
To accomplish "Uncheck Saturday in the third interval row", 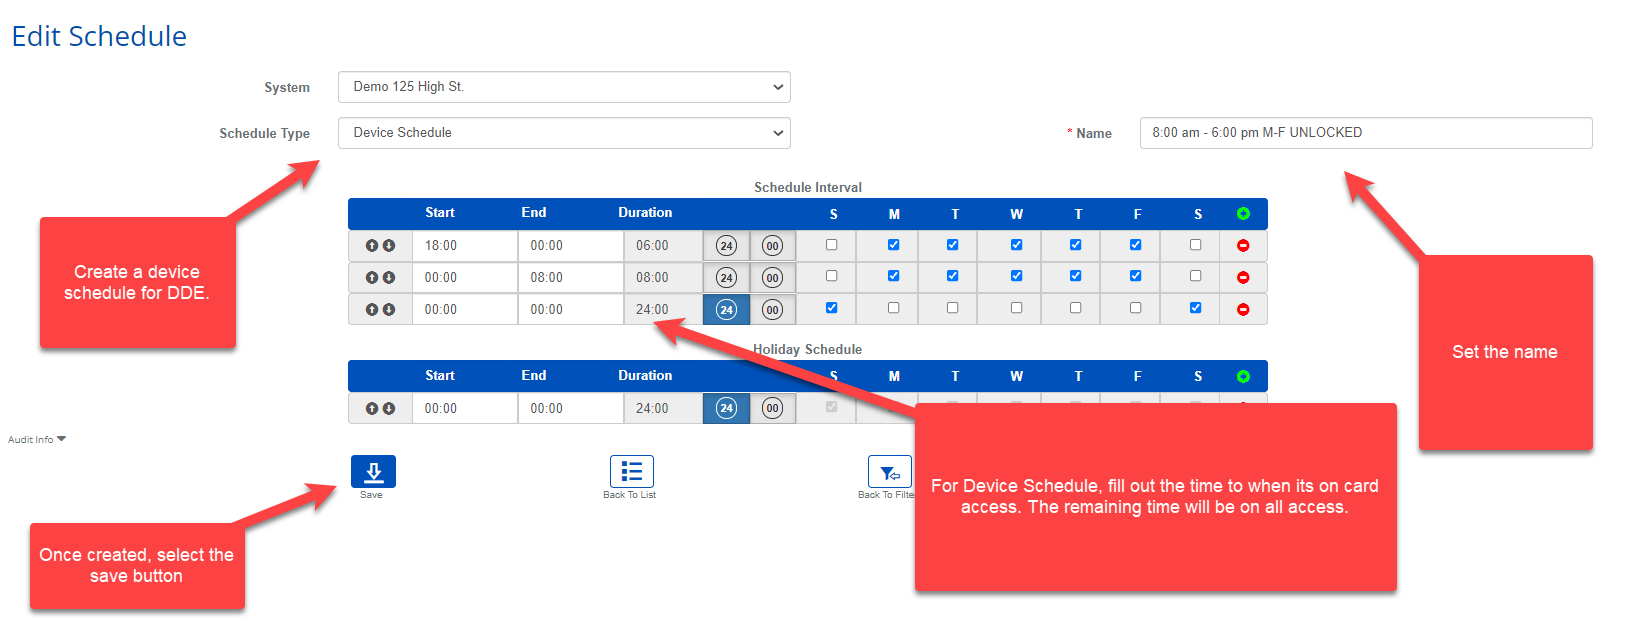I will 1195,308.
